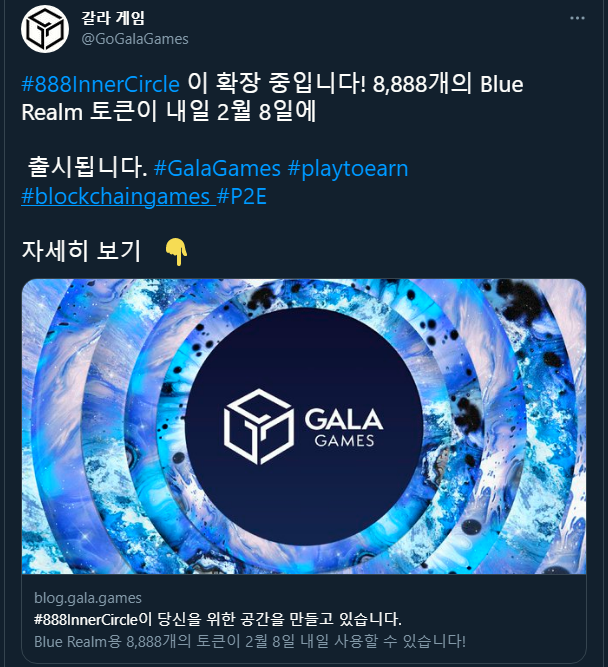Open the @GoGalaGames handle
The height and width of the screenshot is (667, 608).
point(135,39)
